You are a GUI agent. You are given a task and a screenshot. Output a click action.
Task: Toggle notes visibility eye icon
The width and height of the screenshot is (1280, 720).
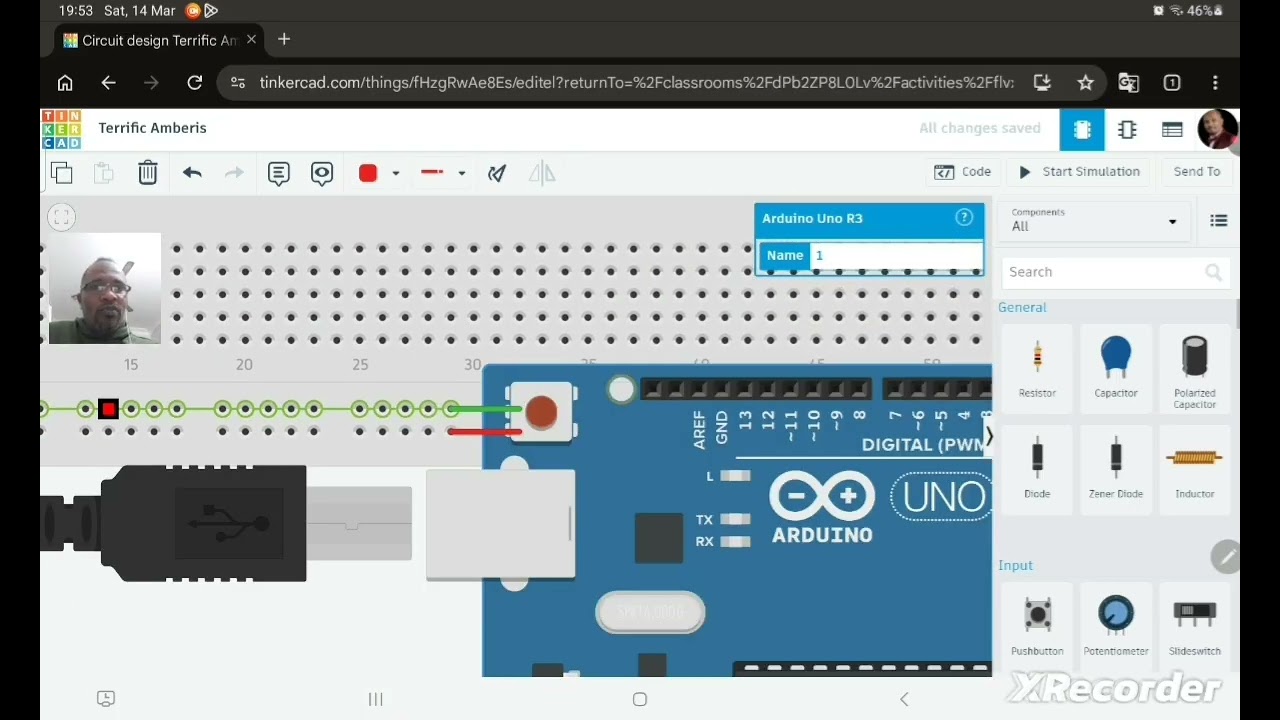point(322,173)
